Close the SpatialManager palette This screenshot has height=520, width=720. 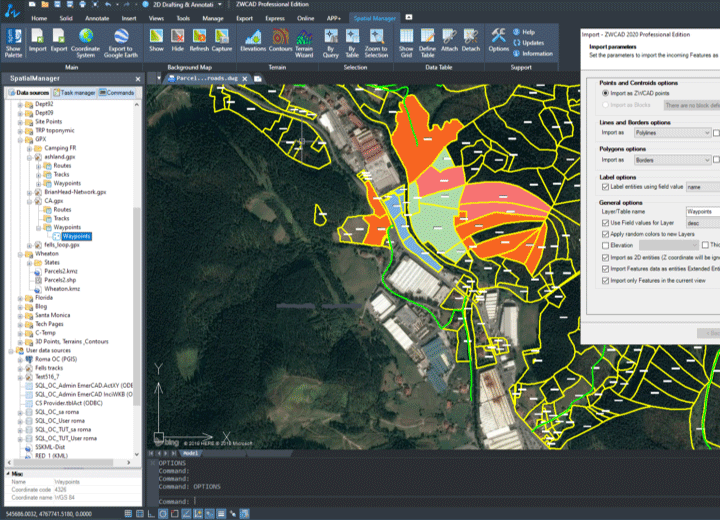point(138,79)
